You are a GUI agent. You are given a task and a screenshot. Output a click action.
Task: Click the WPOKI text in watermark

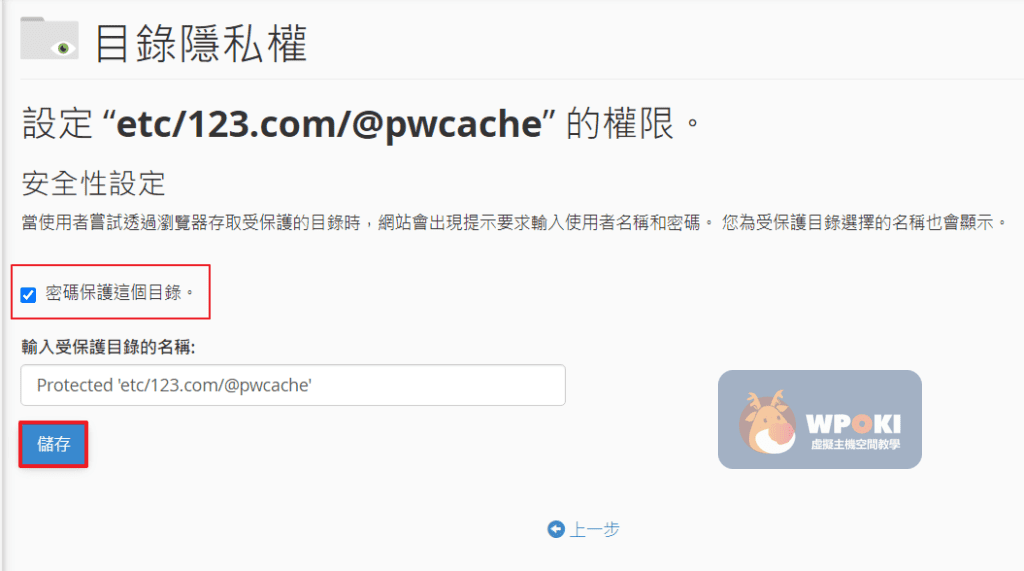854,424
